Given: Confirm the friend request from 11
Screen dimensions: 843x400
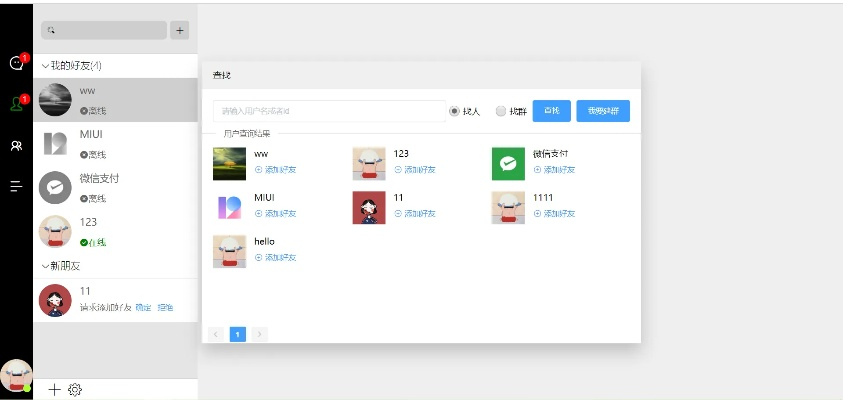Looking at the screenshot, I should [143, 308].
